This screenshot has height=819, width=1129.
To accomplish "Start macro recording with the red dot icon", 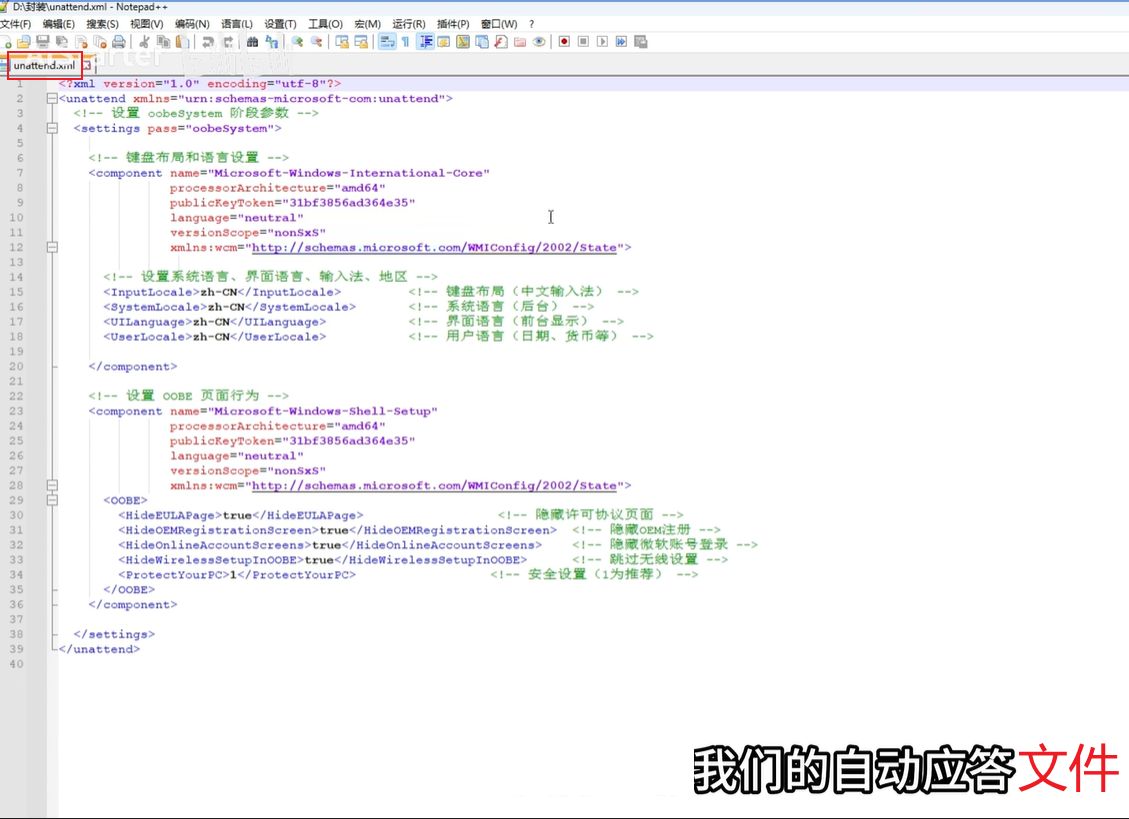I will coord(564,42).
